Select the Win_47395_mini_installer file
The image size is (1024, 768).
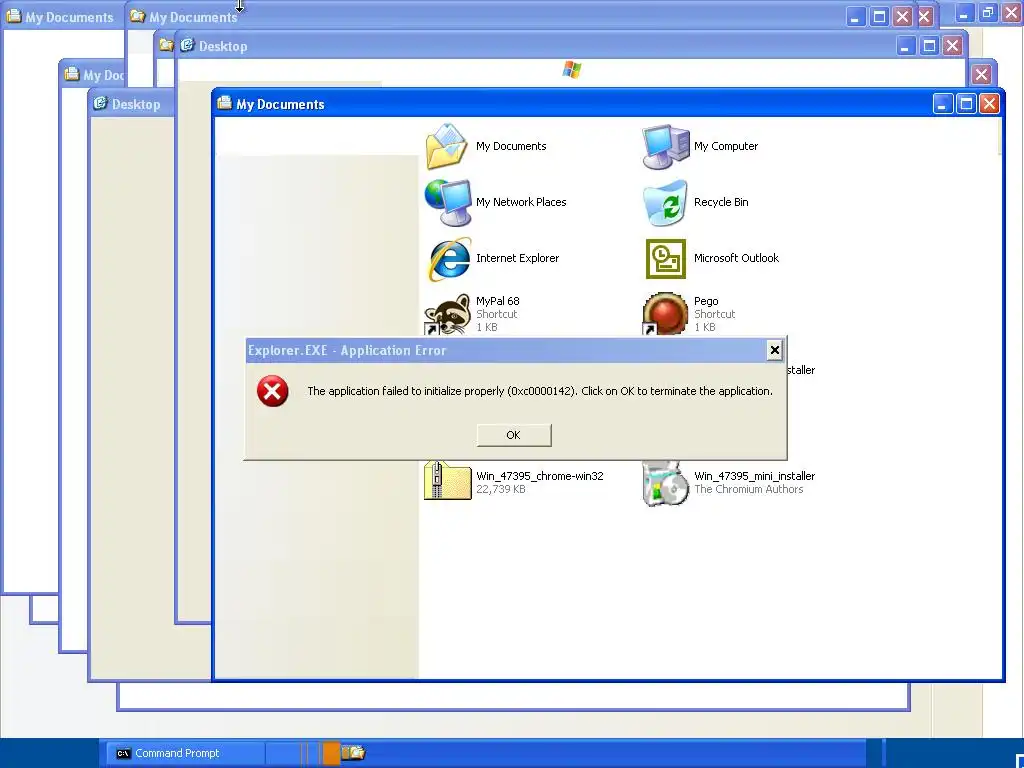click(x=665, y=483)
